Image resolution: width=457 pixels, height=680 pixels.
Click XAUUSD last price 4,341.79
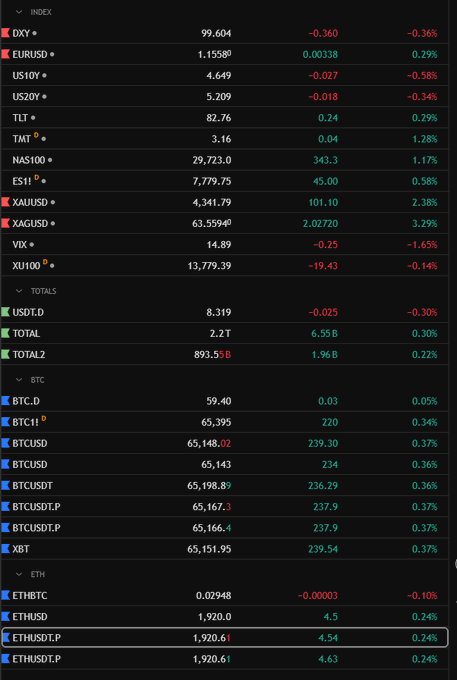click(x=212, y=203)
